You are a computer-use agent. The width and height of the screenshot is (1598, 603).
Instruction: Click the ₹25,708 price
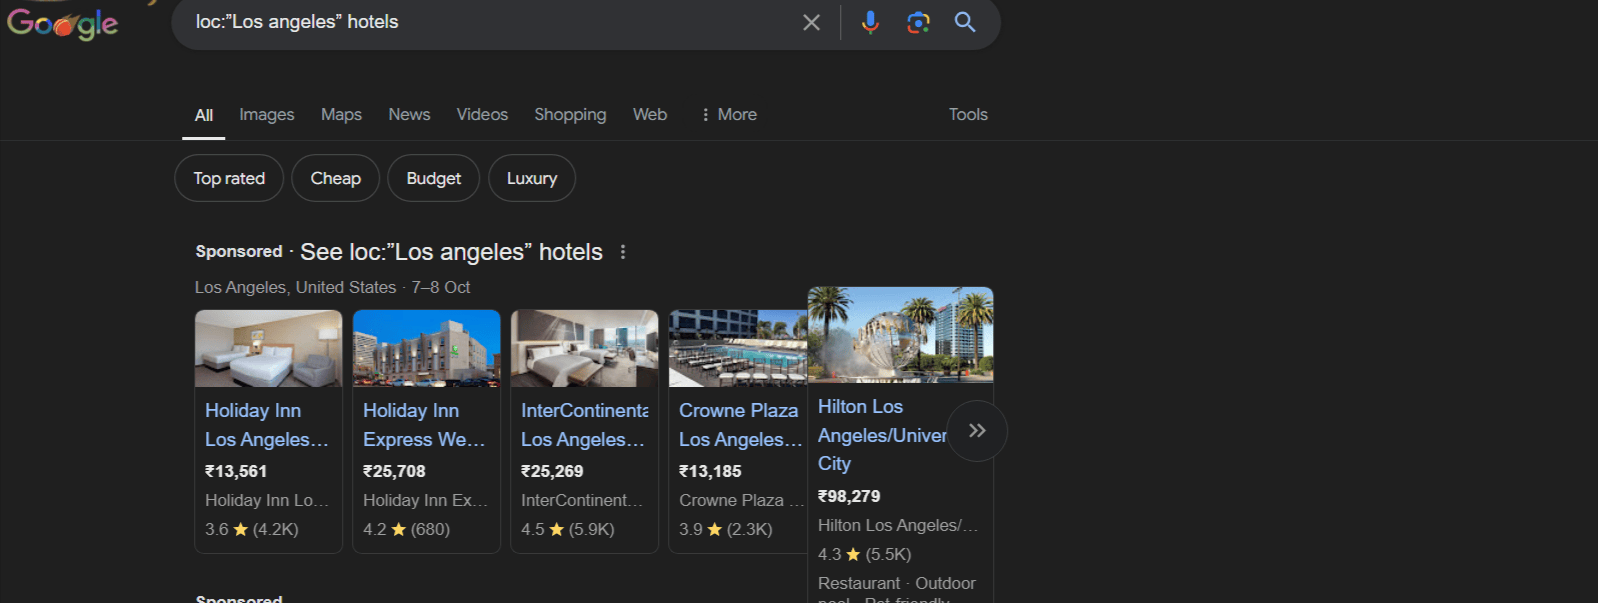coord(394,471)
